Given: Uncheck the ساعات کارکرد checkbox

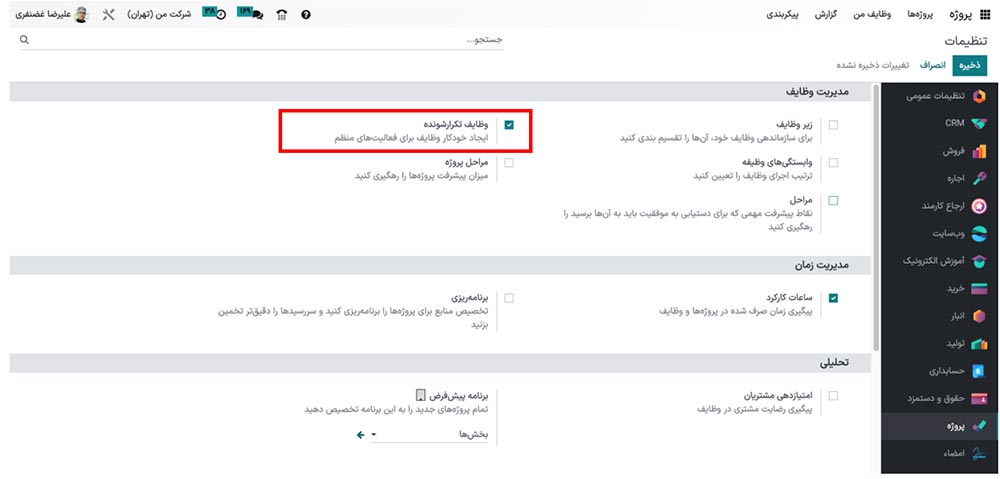Looking at the screenshot, I should click(x=833, y=298).
